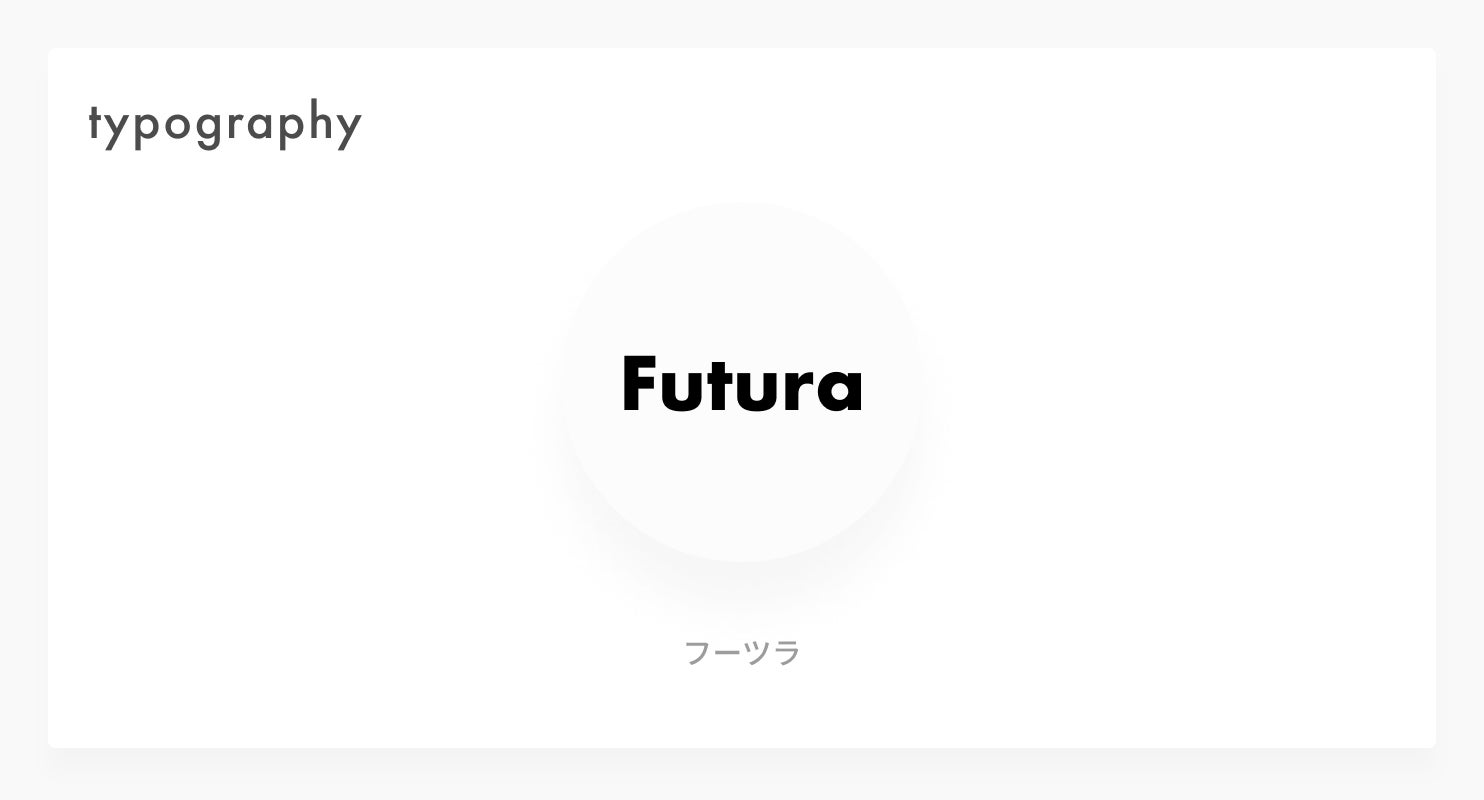The image size is (1484, 800).
Task: Click the first "t" of typography heading
Action: click(96, 125)
